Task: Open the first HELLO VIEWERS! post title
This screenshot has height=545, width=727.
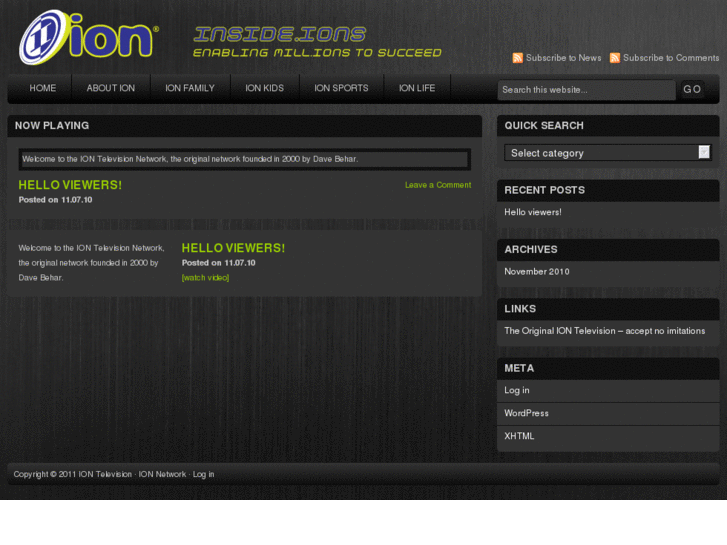Action: pos(70,185)
